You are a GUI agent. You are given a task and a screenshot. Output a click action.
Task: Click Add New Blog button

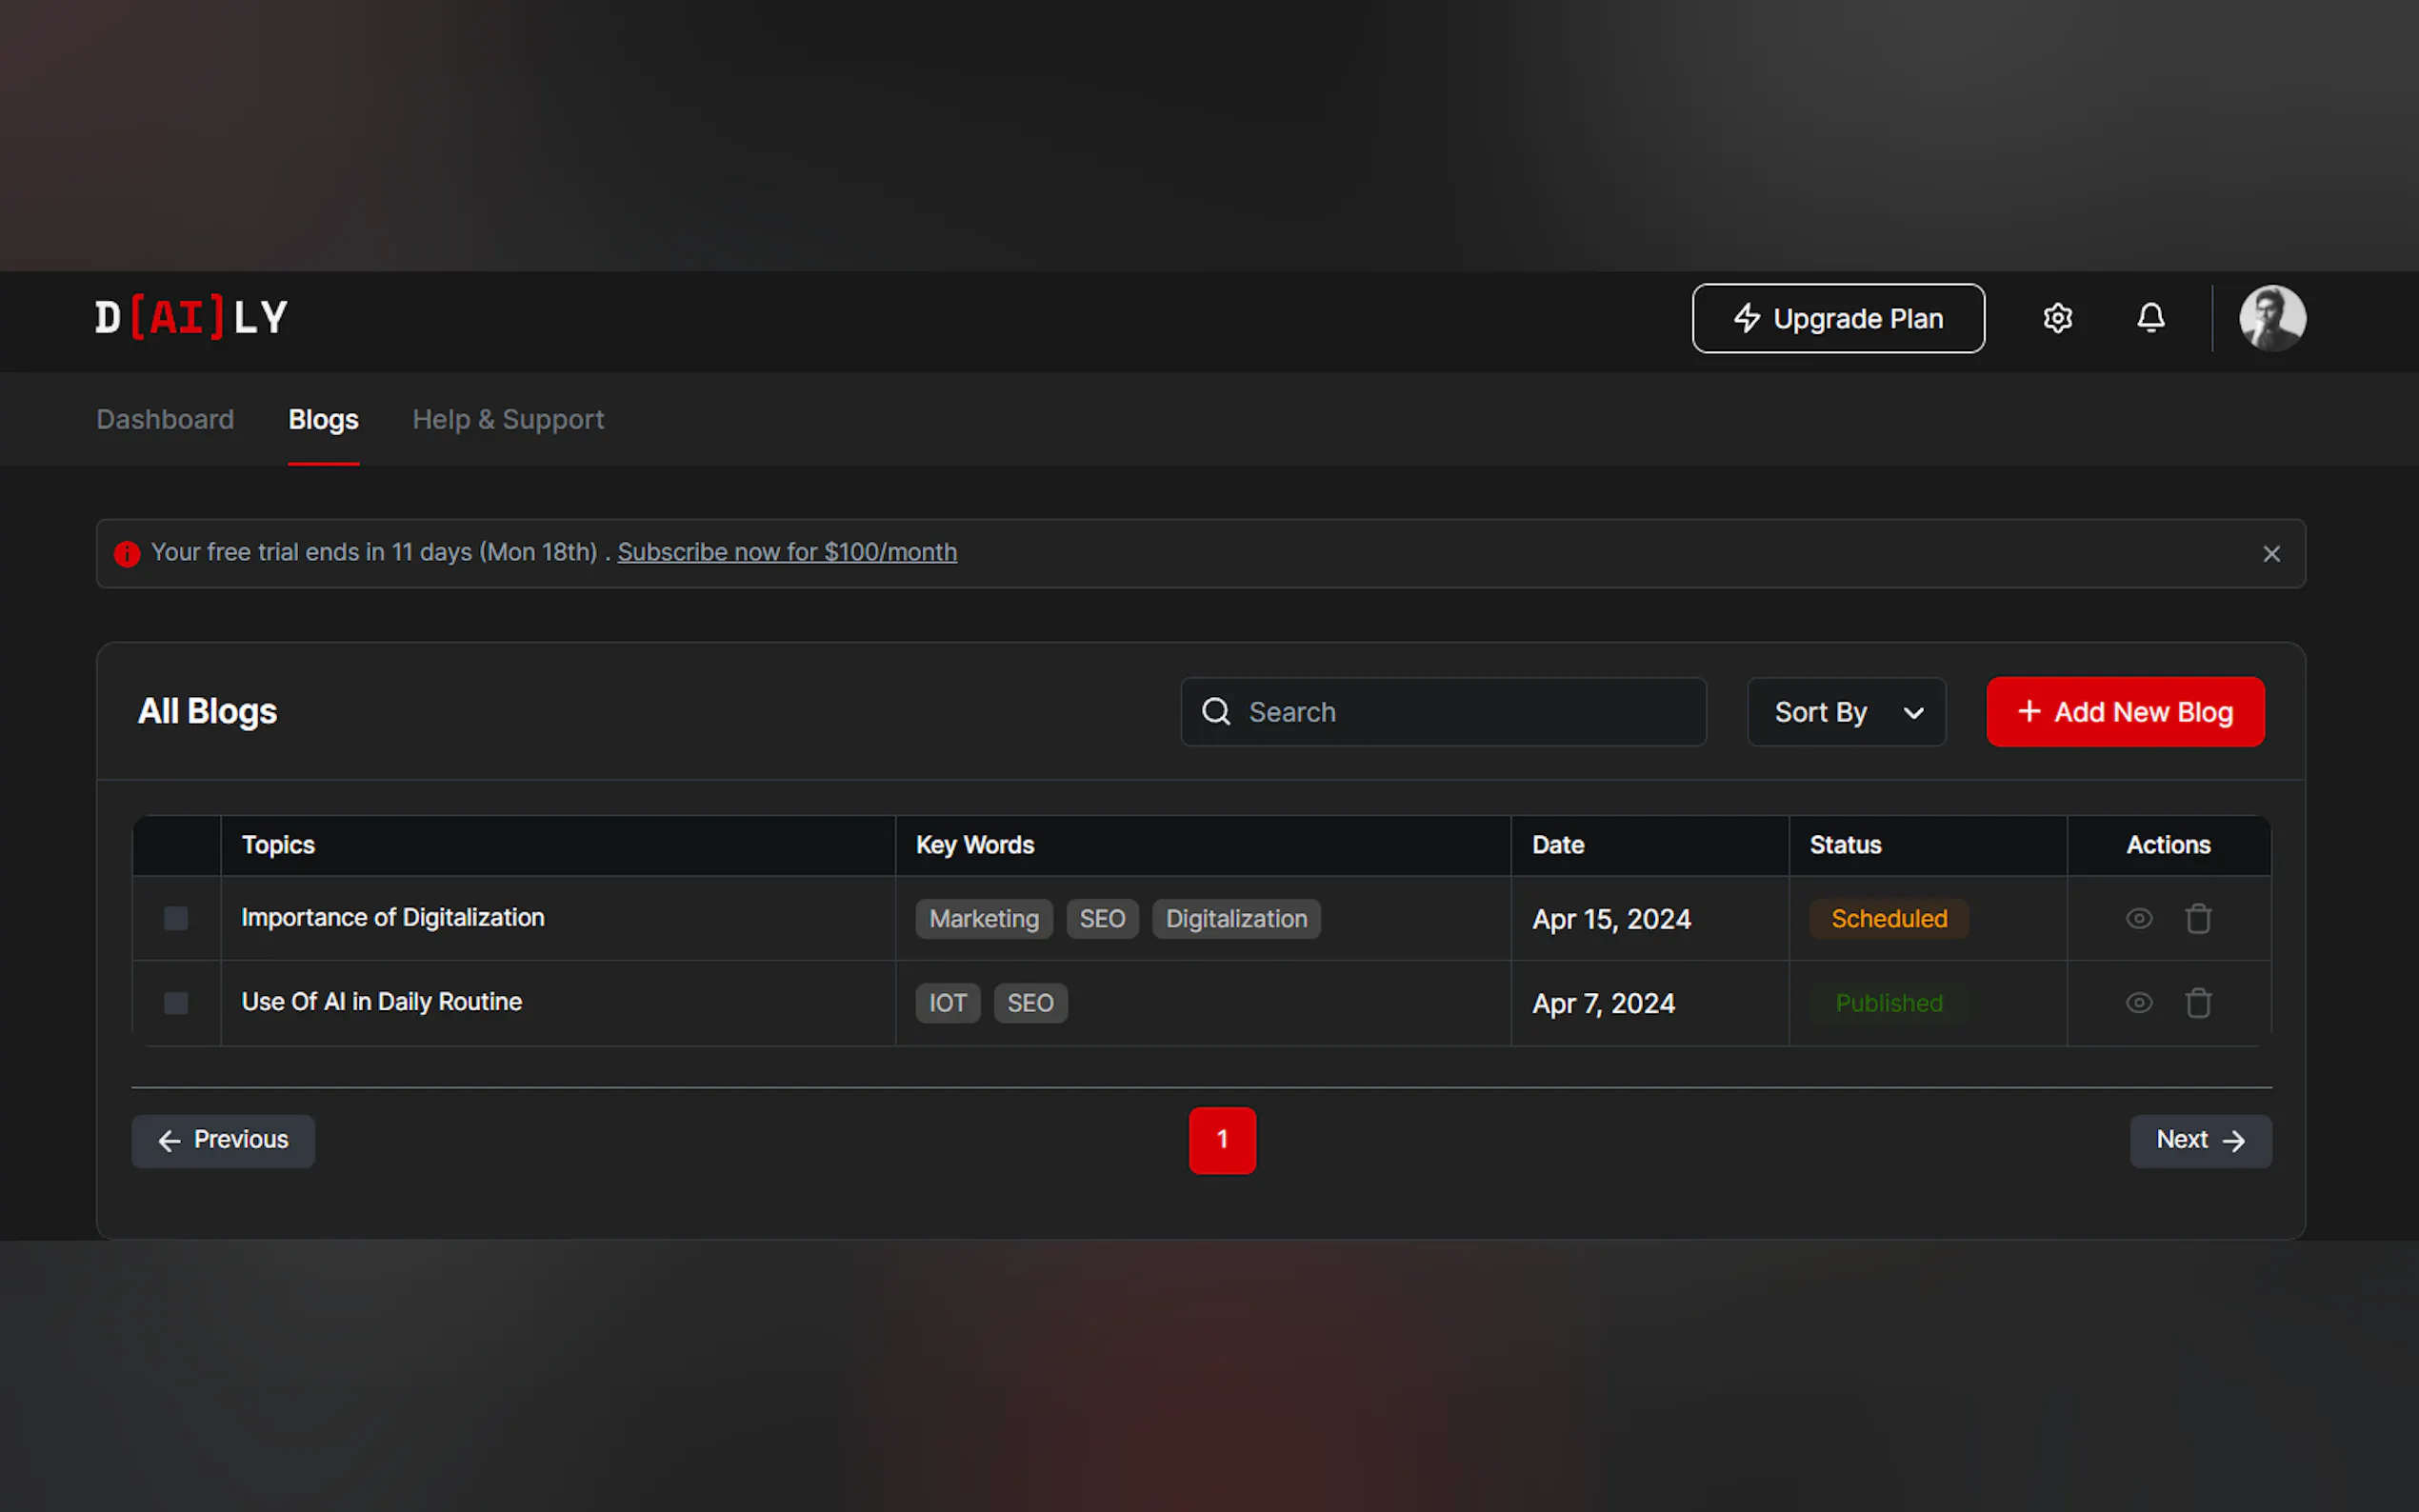point(2124,711)
